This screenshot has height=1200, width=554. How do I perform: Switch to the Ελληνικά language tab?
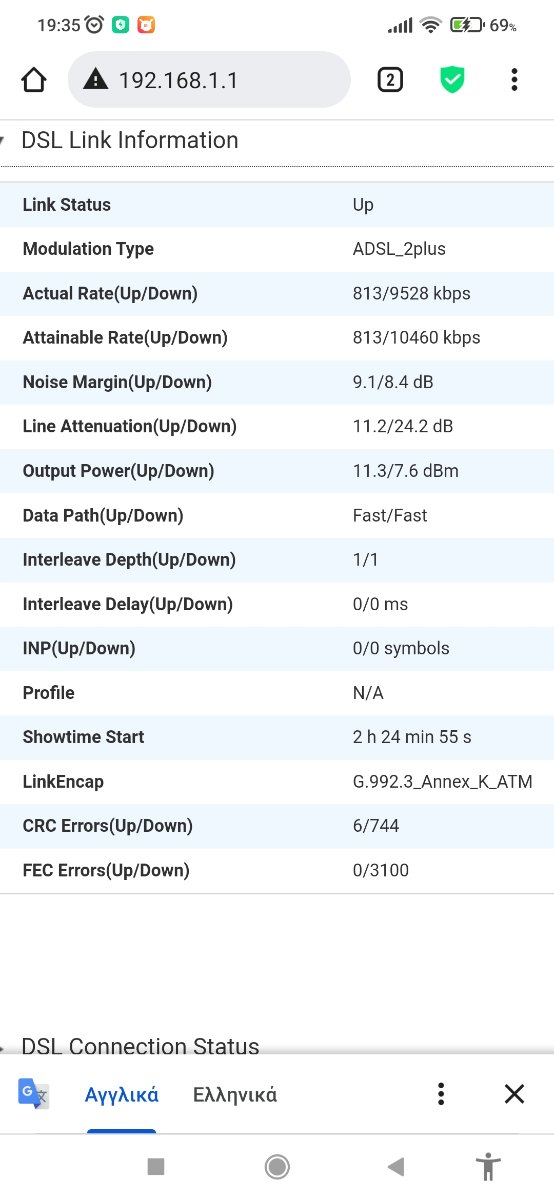point(235,1094)
